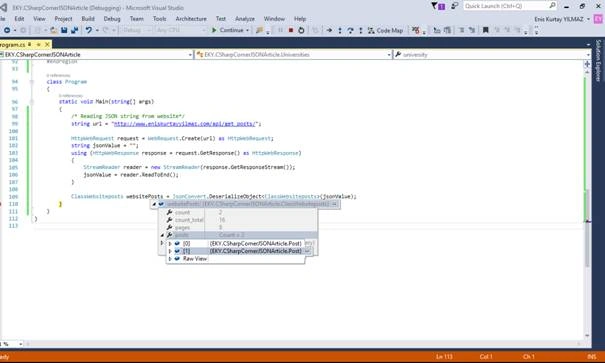Click the wrench icon beside count_total
The image size is (605, 363).
(169, 220)
